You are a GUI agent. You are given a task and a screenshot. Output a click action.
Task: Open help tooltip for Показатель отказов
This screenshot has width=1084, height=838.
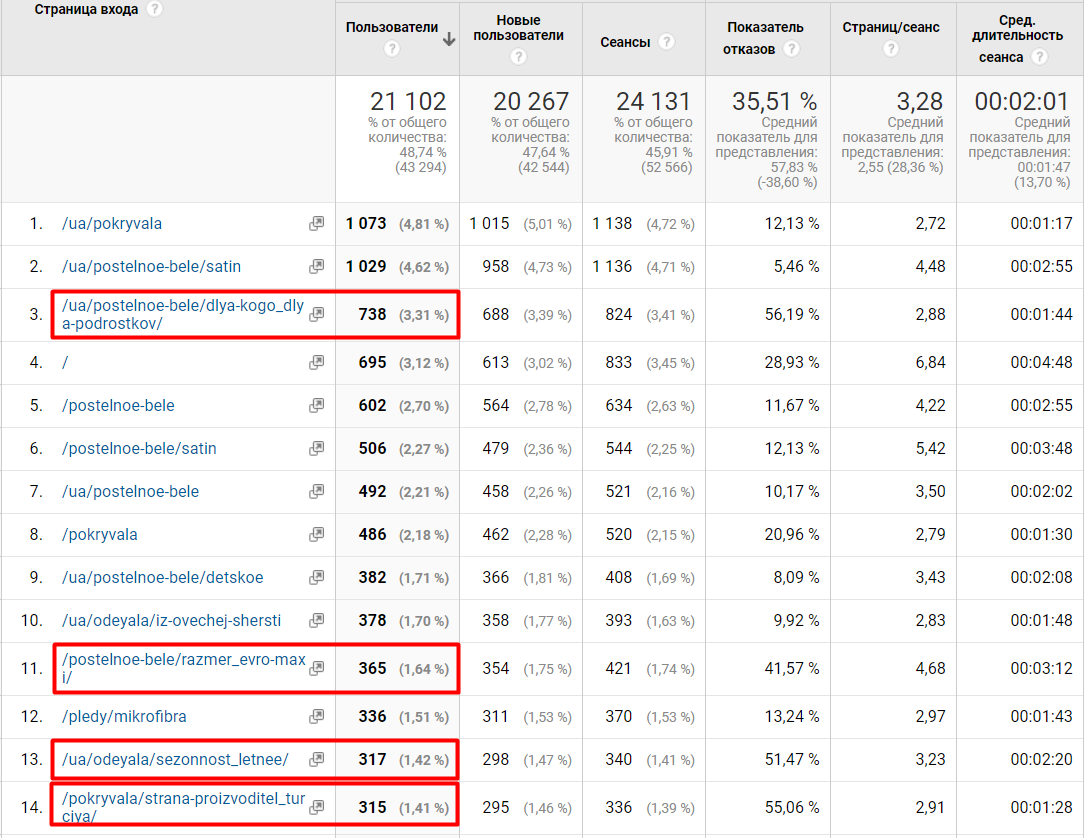[791, 49]
